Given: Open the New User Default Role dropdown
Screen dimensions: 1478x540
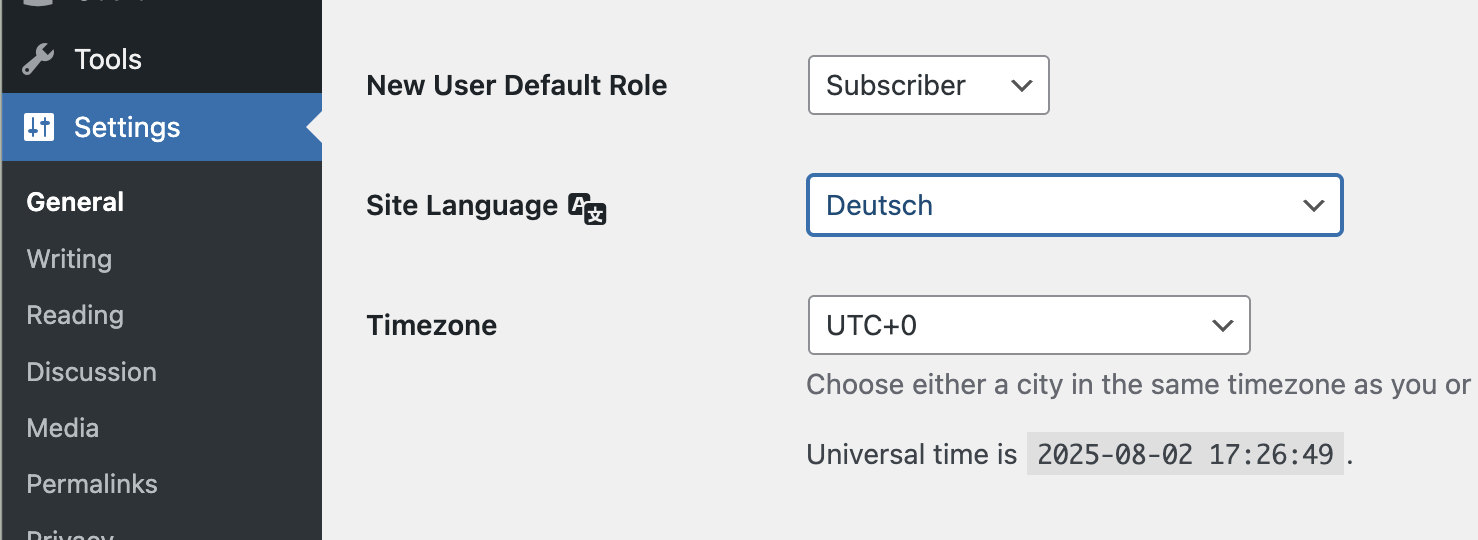Looking at the screenshot, I should pos(928,85).
